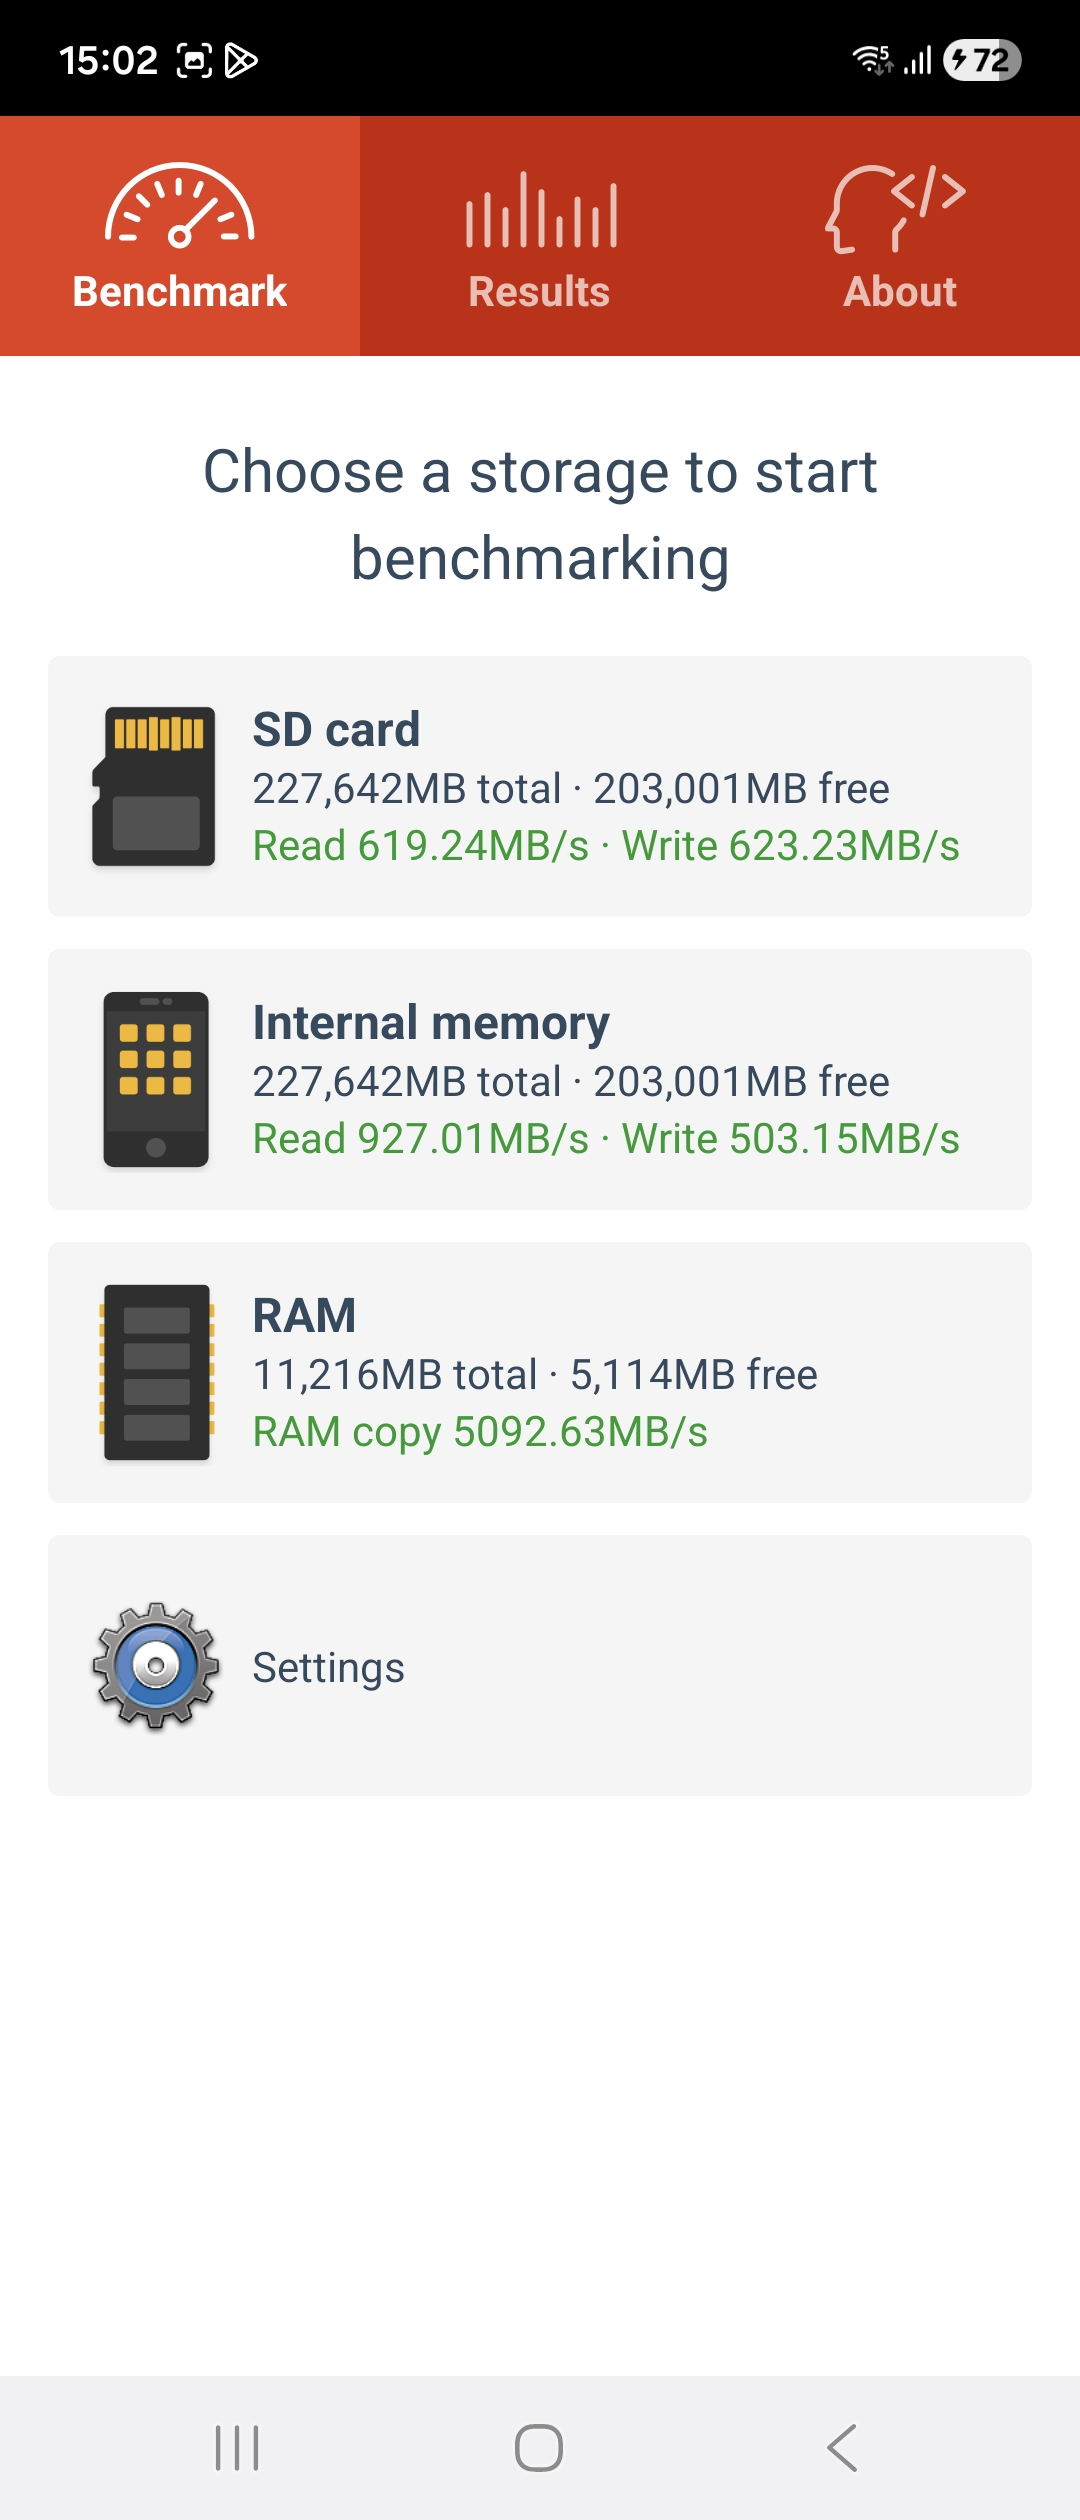Tap SD card read/write speed text
Viewport: 1080px width, 2520px height.
click(605, 846)
